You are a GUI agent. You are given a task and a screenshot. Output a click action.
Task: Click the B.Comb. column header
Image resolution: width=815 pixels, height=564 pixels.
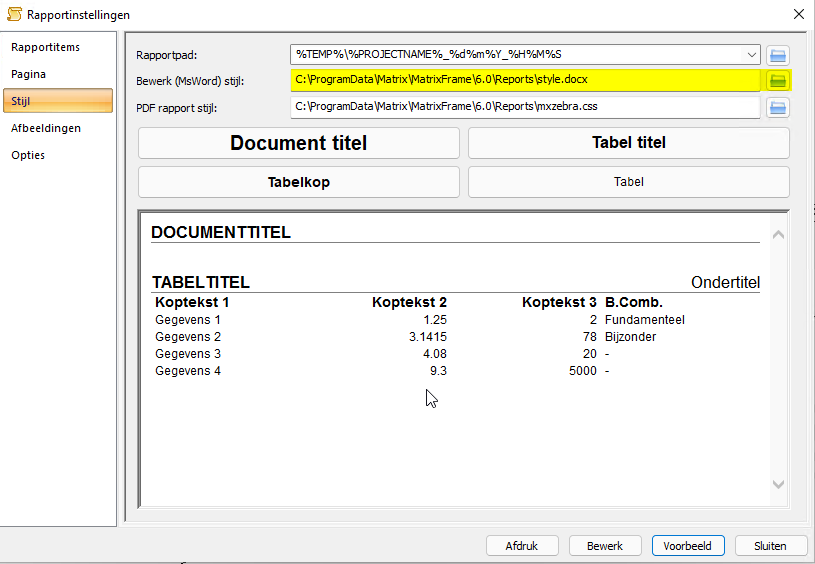point(634,303)
